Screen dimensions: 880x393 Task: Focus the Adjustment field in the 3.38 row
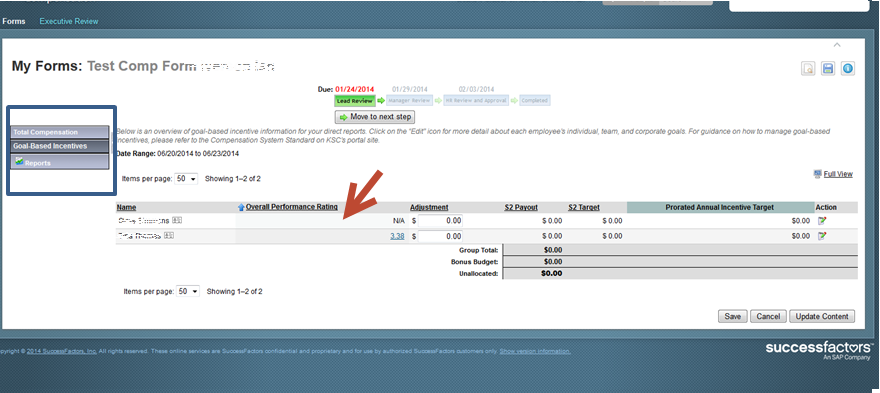coord(441,236)
